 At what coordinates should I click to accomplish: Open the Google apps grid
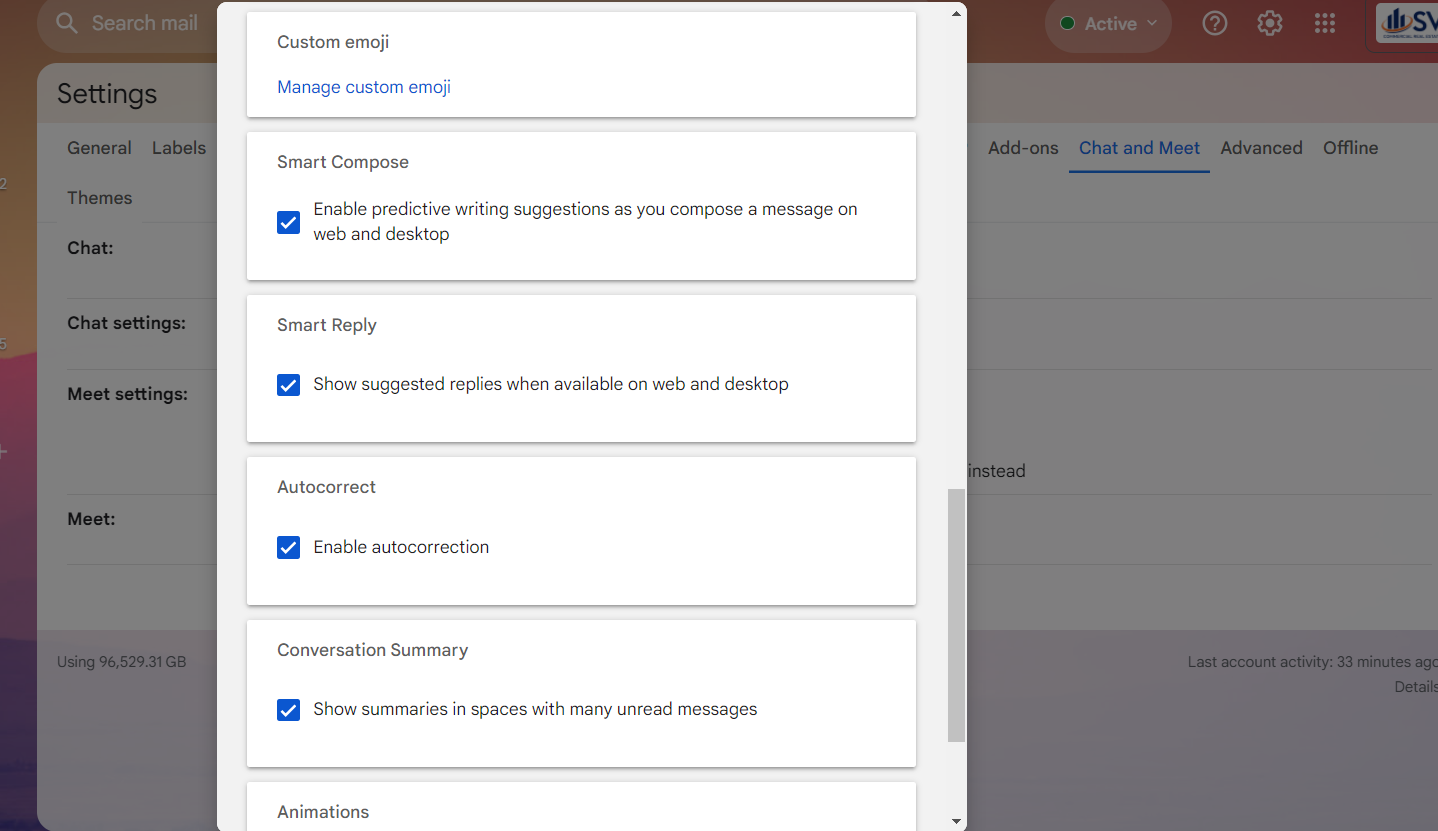point(1324,23)
